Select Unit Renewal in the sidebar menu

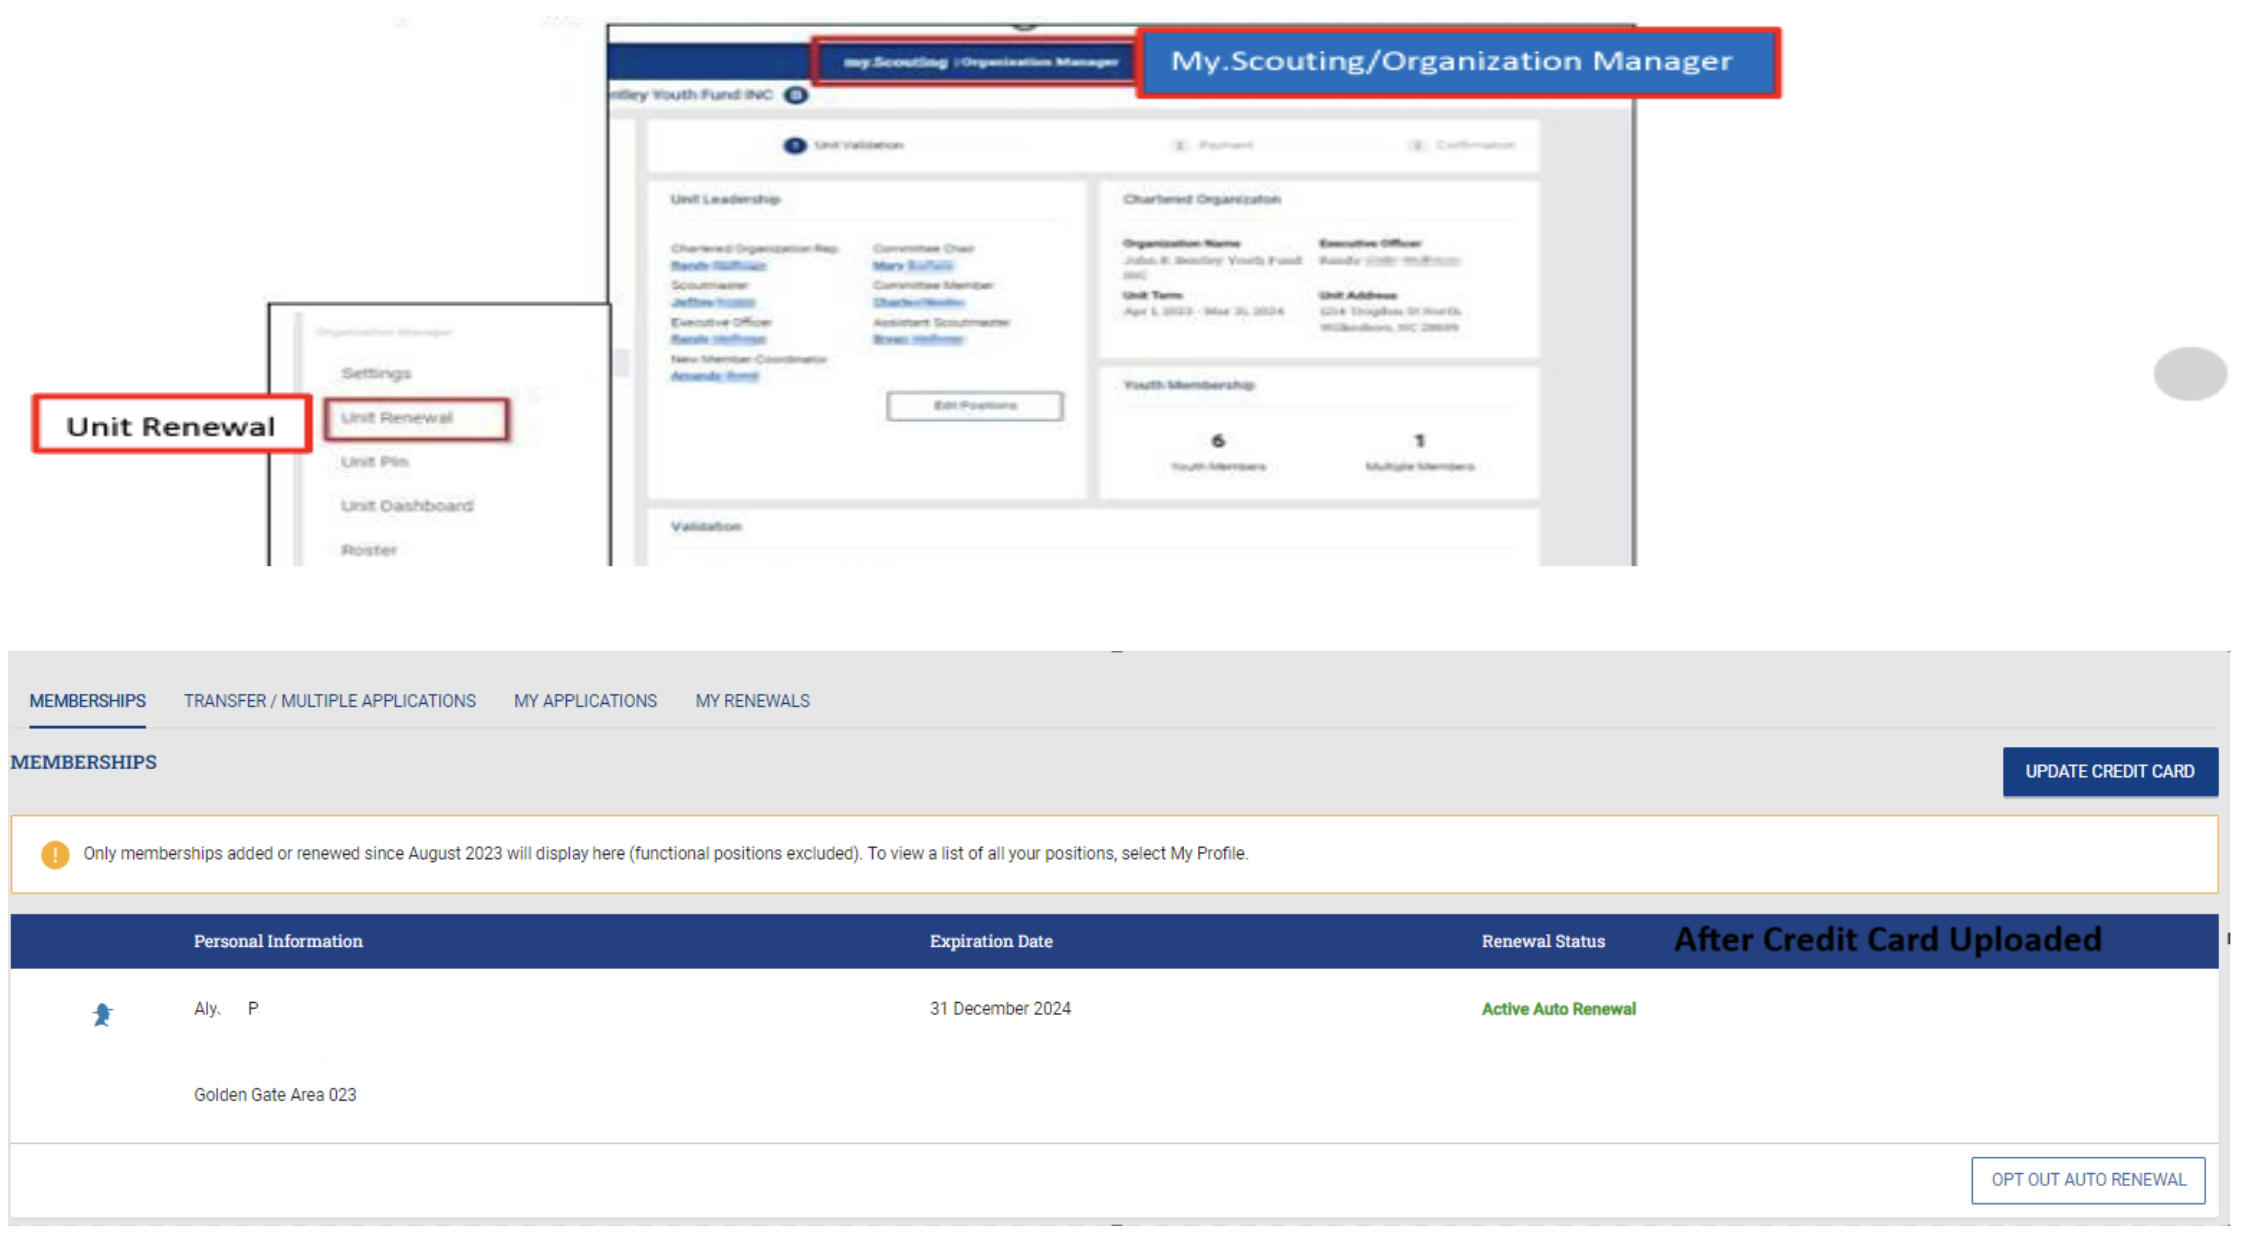point(416,418)
